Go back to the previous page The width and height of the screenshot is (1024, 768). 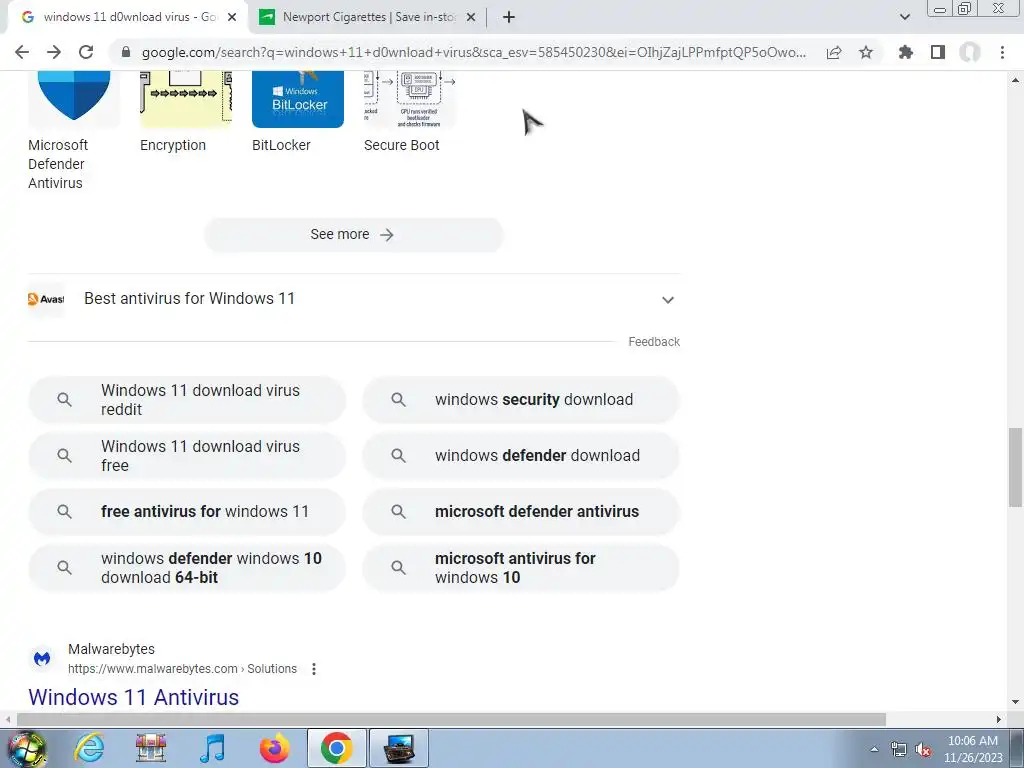pos(22,52)
